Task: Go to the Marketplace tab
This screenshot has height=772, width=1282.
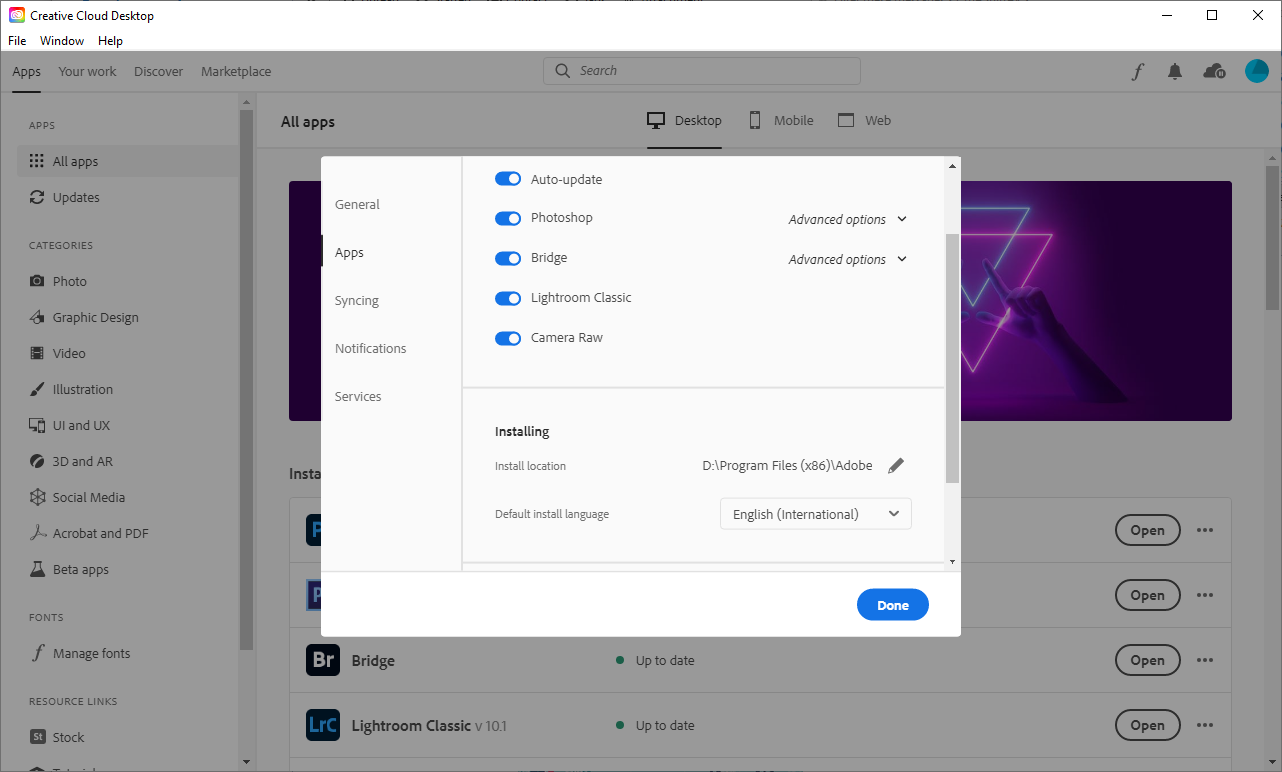Action: [x=236, y=71]
